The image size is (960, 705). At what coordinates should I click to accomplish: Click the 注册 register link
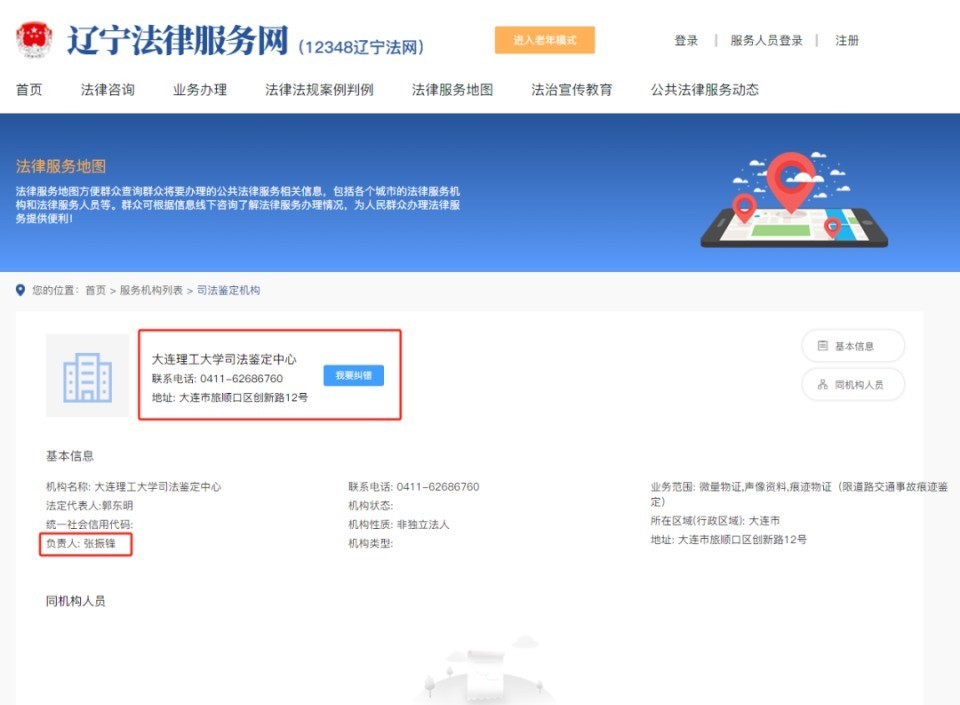pos(847,41)
